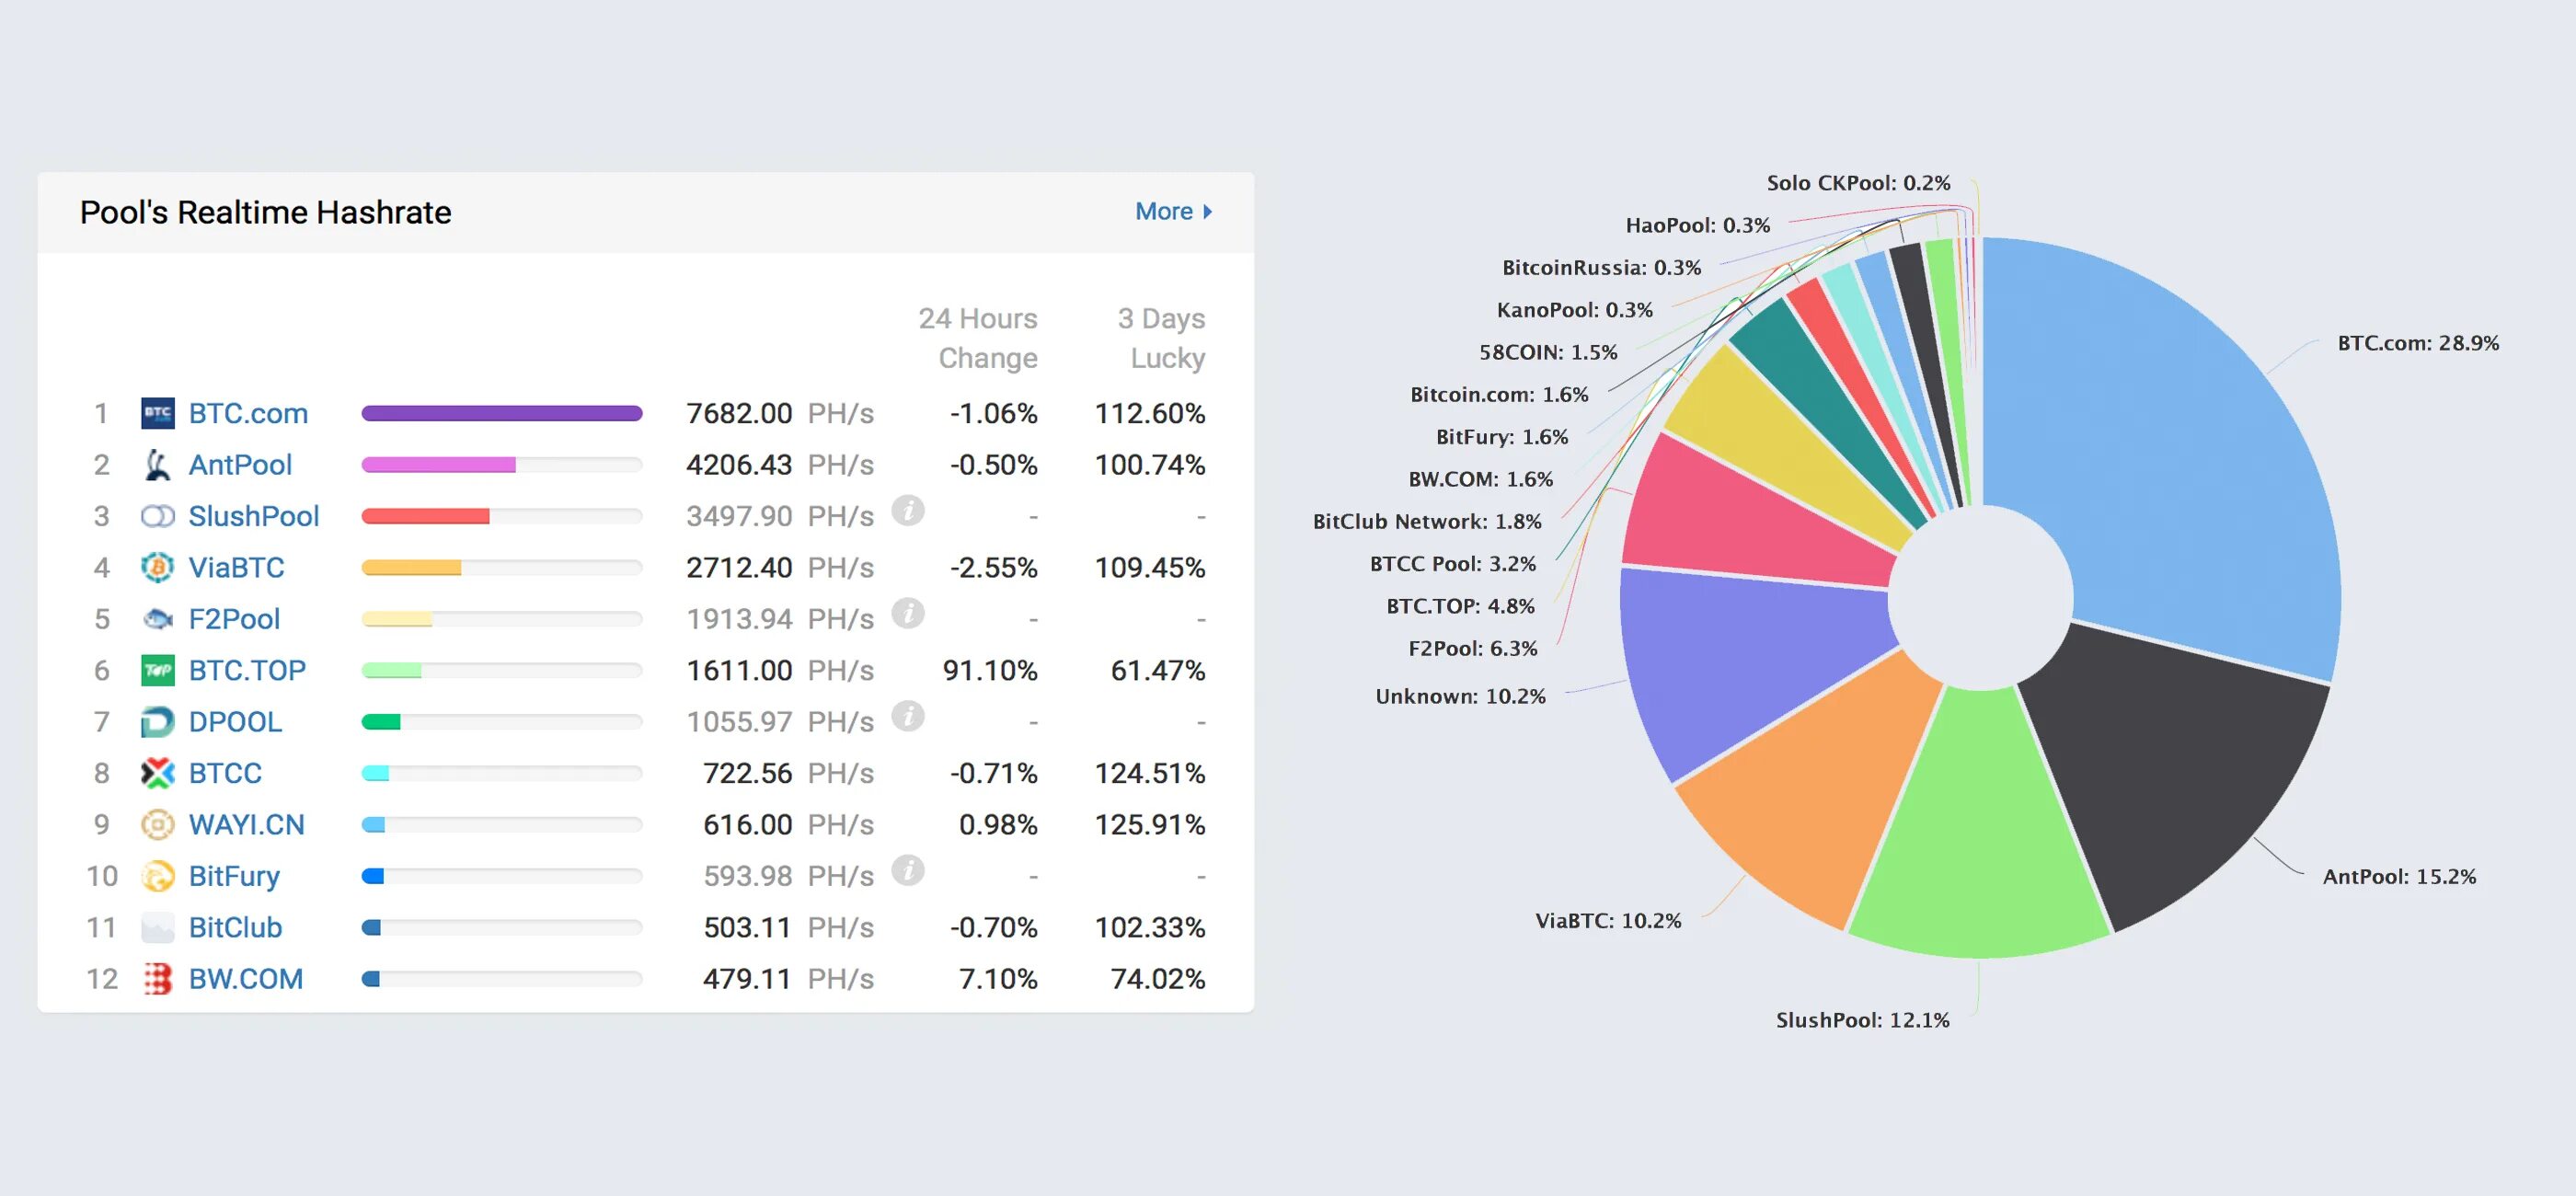Click the AntPool logo icon

coord(157,465)
